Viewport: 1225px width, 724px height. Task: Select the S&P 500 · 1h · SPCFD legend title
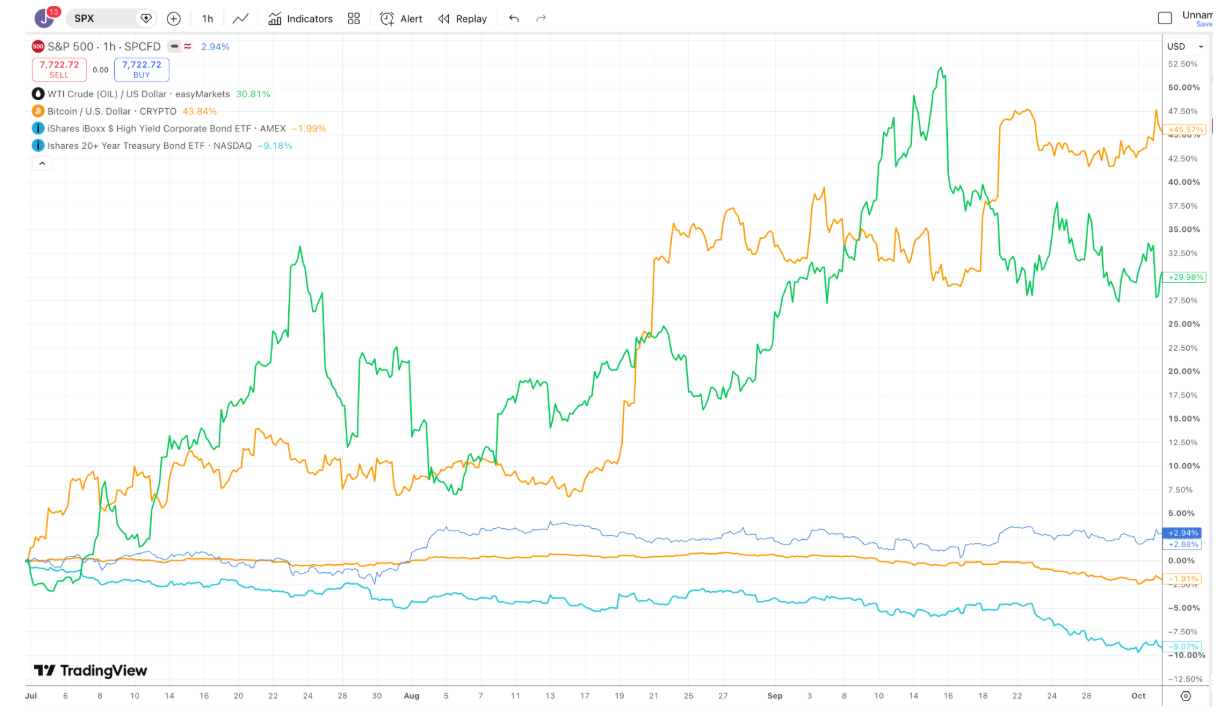(104, 46)
